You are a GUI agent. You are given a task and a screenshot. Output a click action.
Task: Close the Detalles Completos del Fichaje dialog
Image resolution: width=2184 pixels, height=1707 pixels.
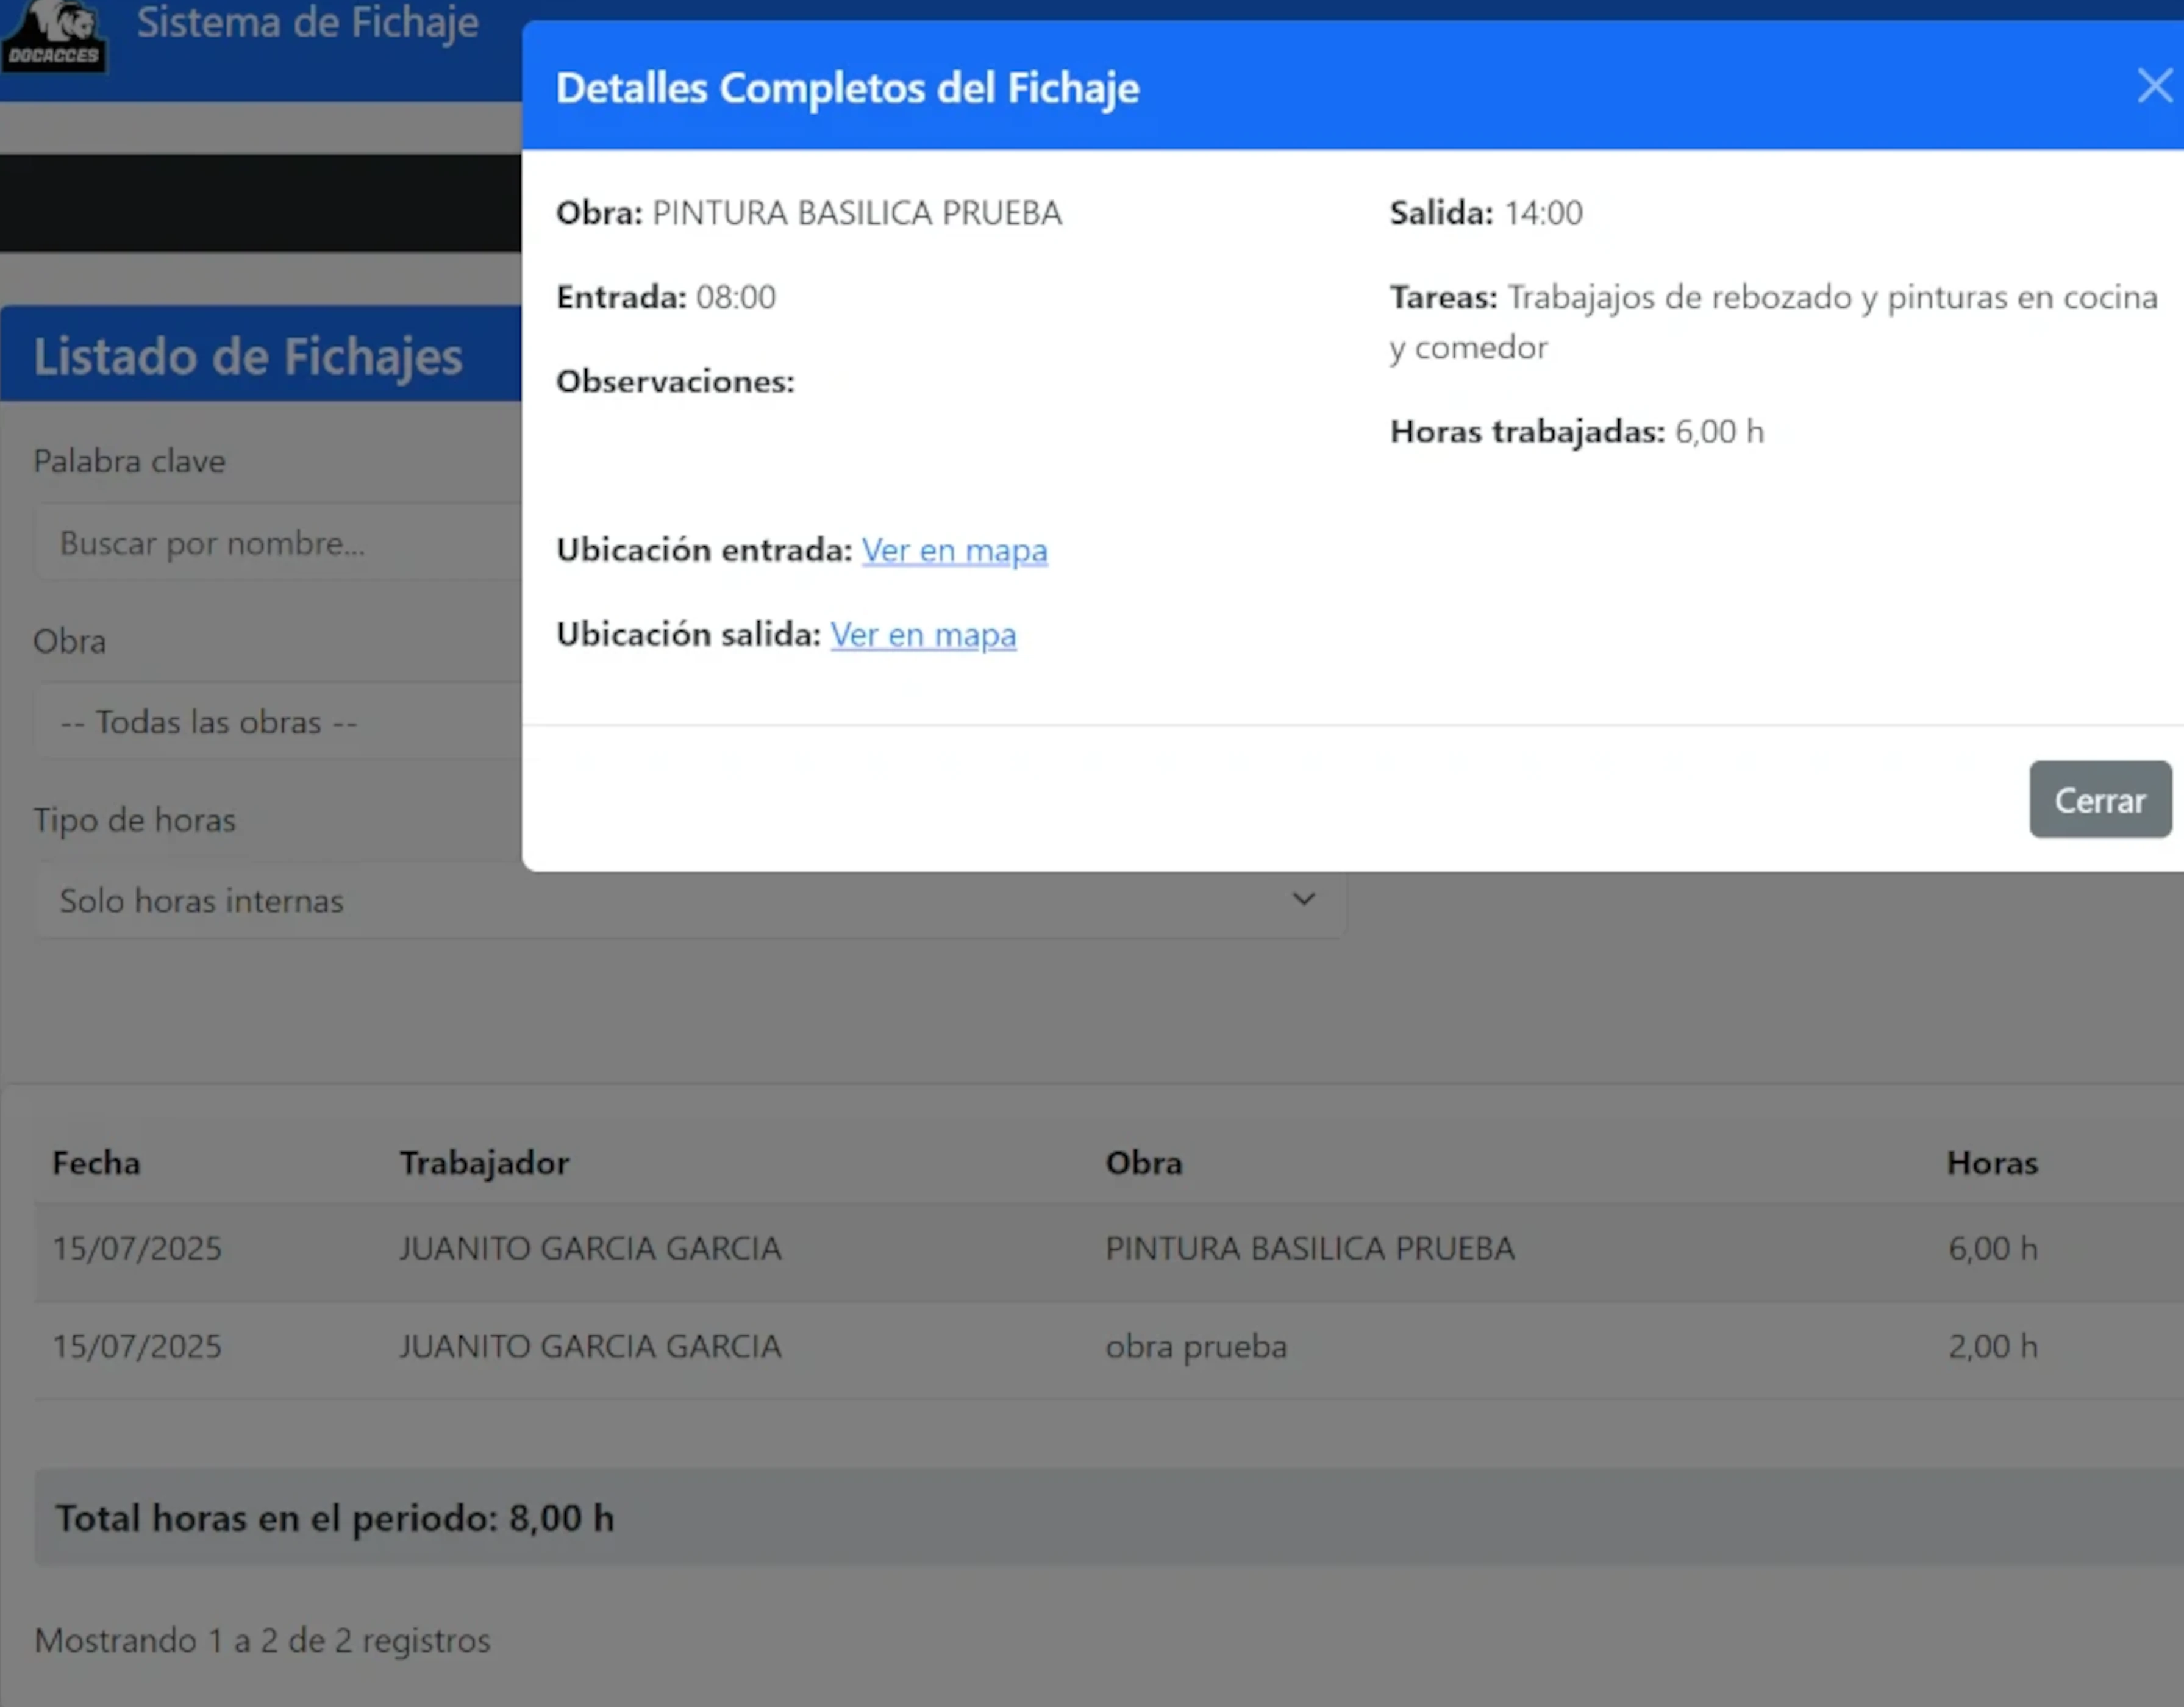[2154, 86]
